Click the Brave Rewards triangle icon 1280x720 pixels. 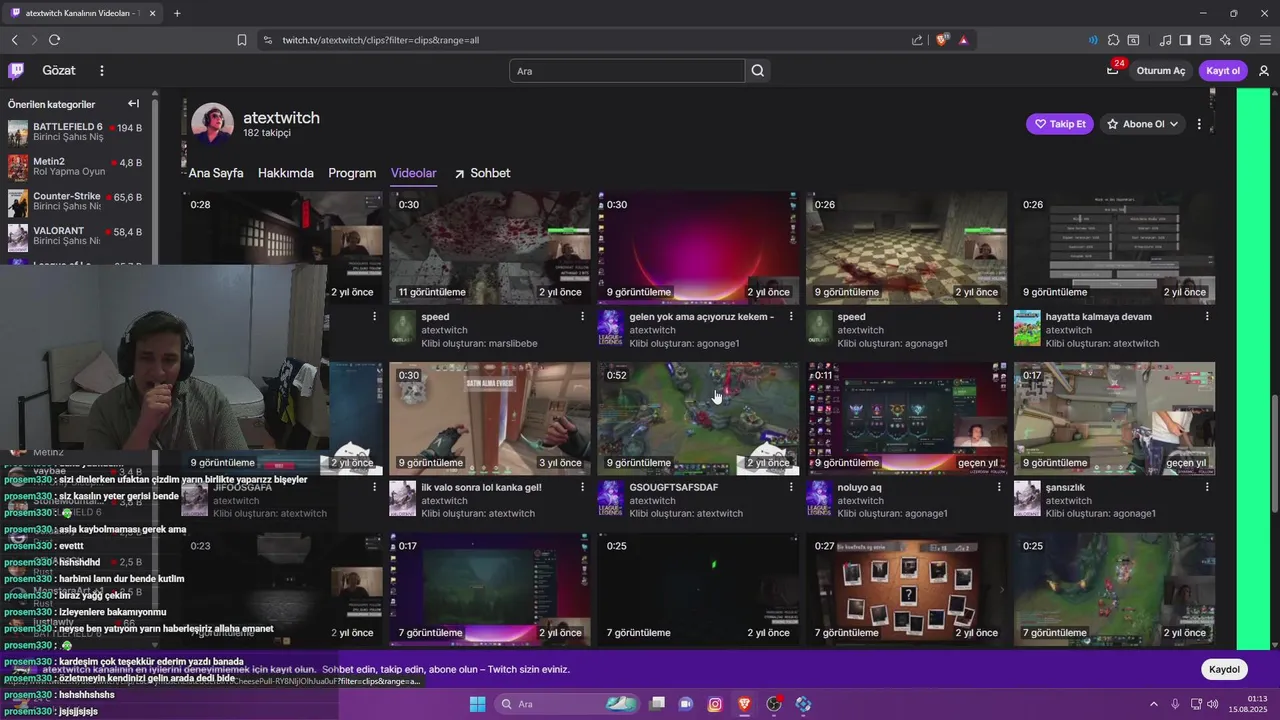(x=964, y=40)
